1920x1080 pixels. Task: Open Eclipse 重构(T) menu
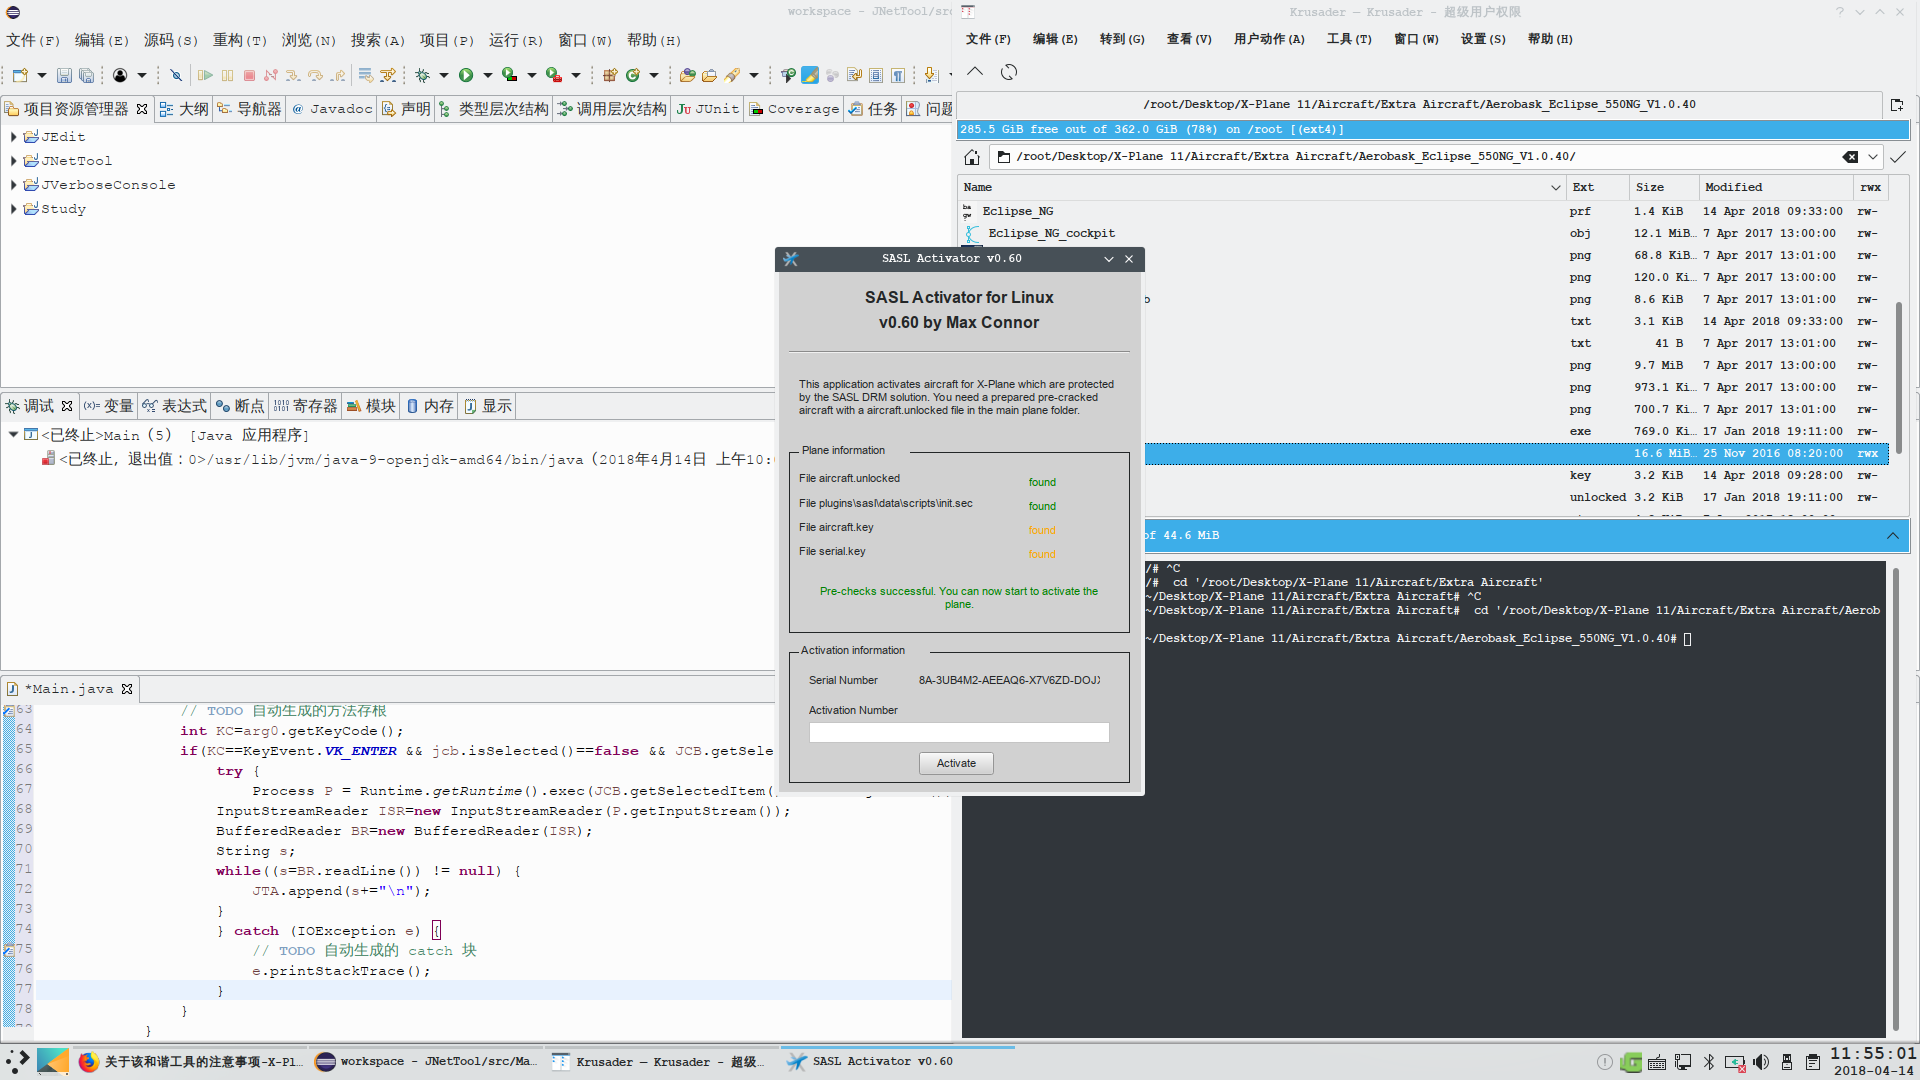coord(240,40)
